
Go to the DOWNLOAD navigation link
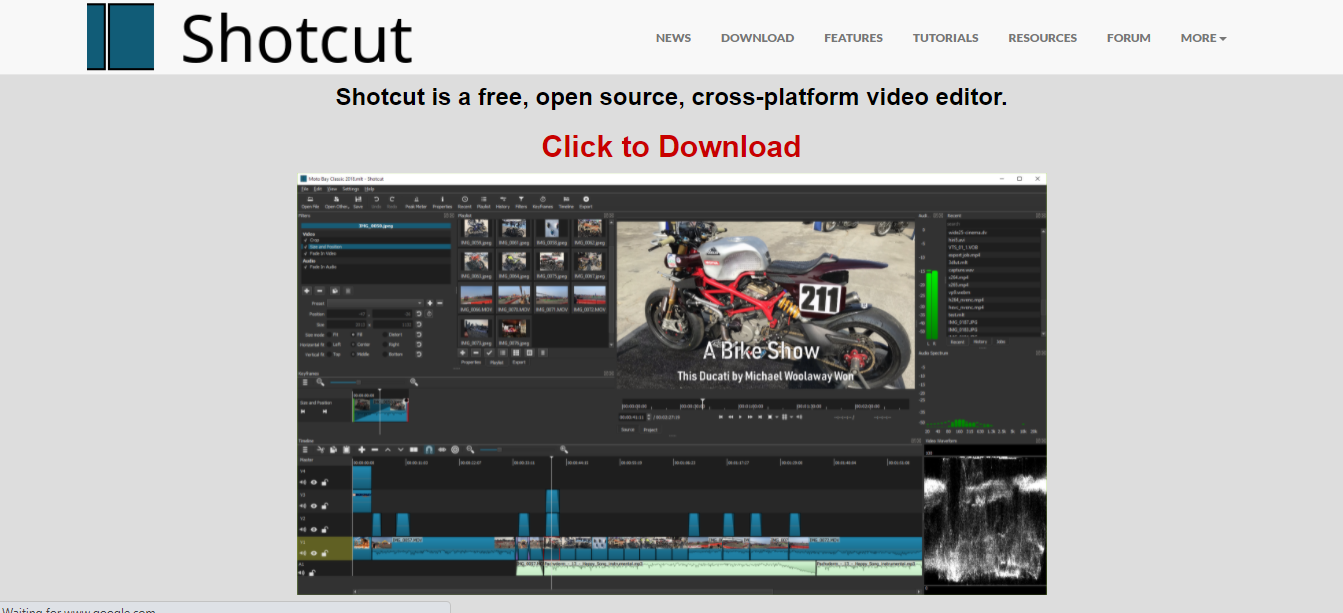click(757, 38)
